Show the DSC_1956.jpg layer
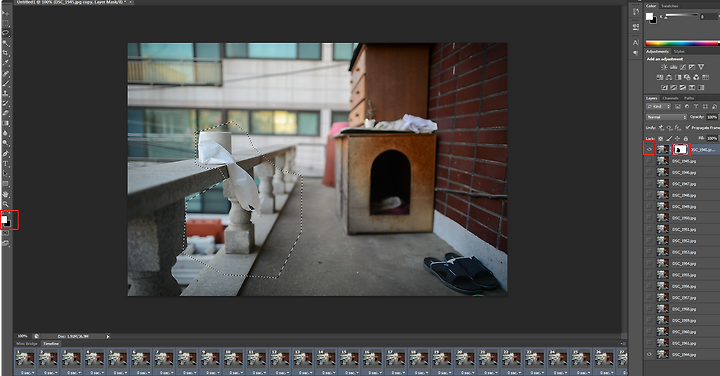This screenshot has width=720, height=376. coord(649,286)
